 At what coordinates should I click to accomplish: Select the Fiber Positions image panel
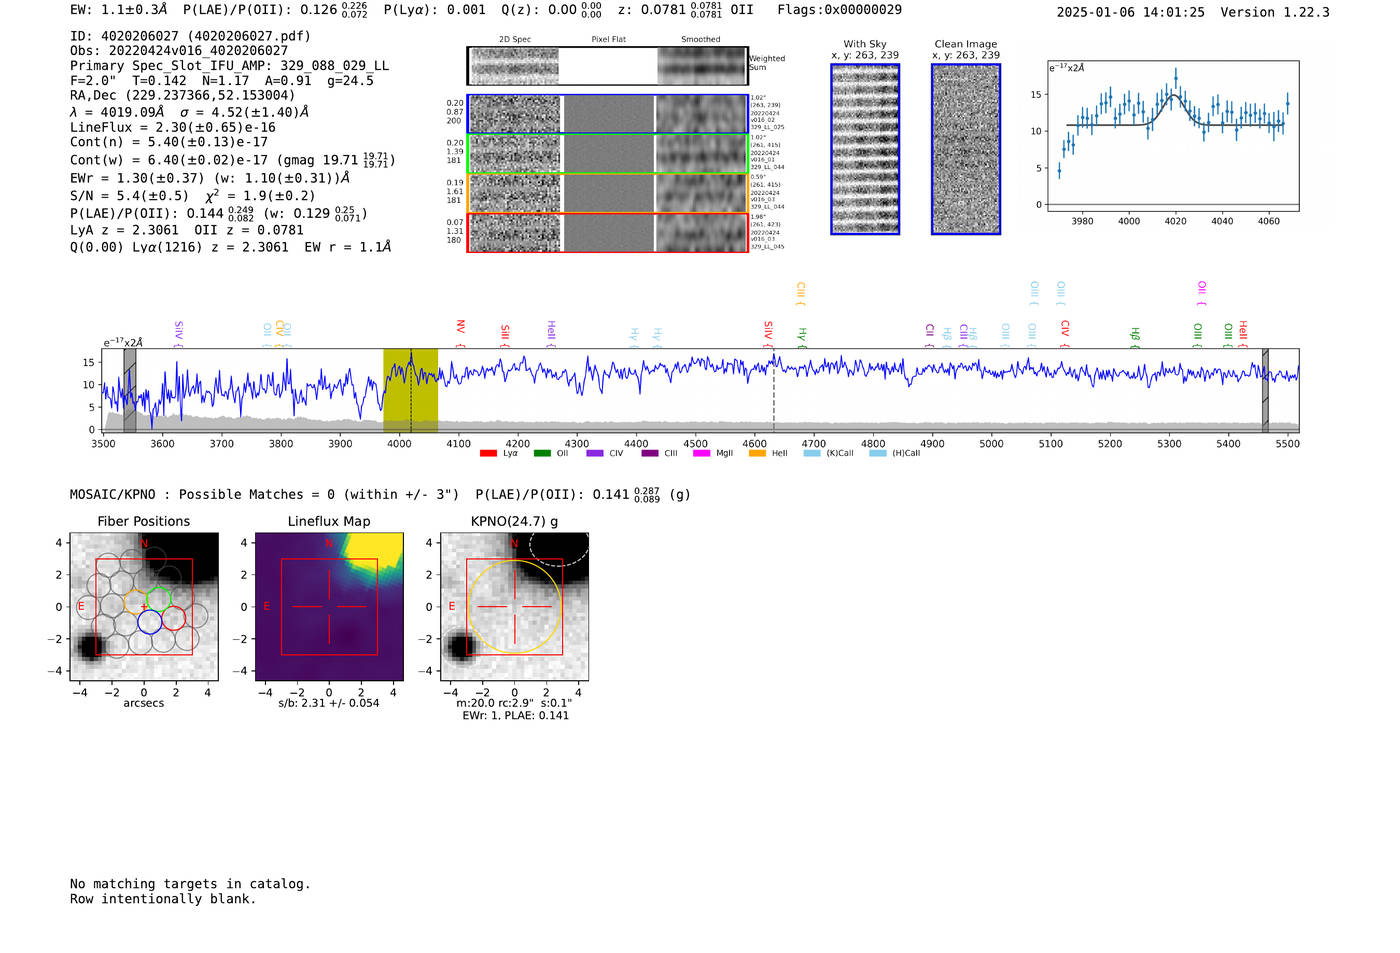click(144, 607)
